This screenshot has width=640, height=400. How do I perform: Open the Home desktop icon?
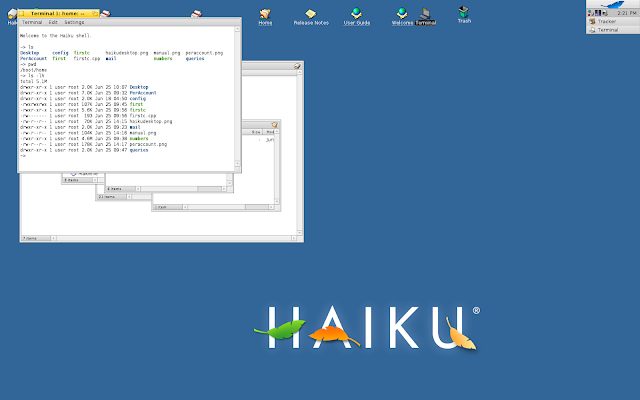pyautogui.click(x=265, y=16)
